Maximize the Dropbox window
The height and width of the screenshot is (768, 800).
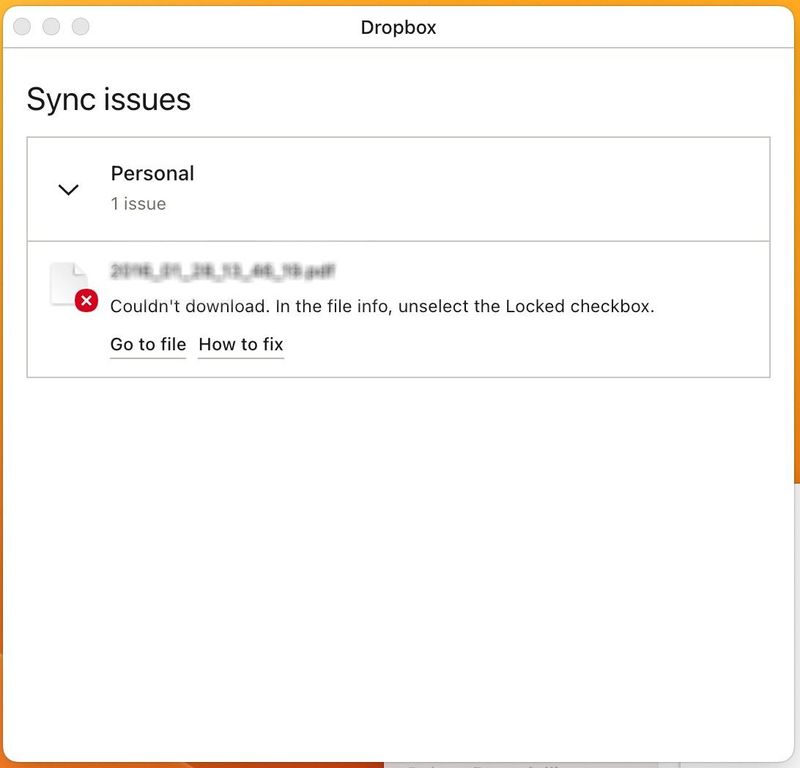coord(80,27)
